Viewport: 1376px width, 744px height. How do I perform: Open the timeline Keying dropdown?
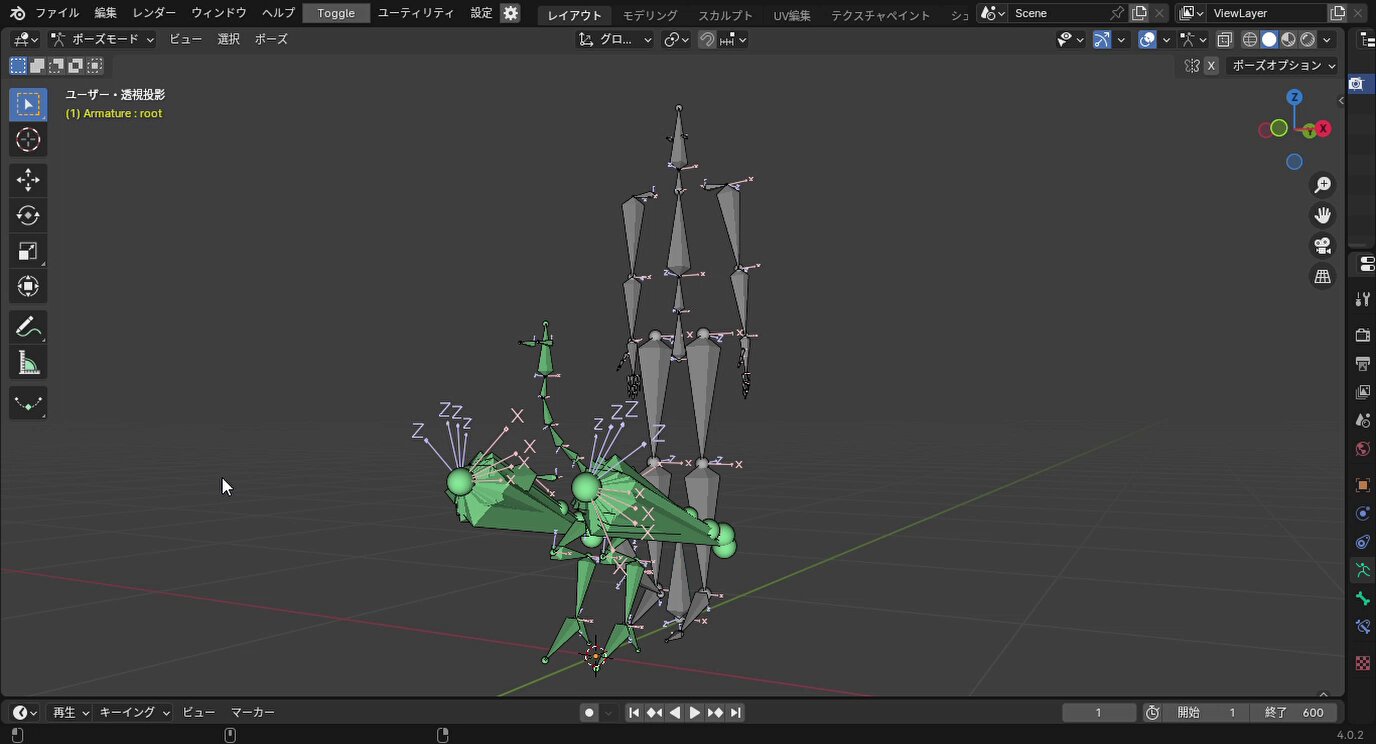tap(134, 713)
